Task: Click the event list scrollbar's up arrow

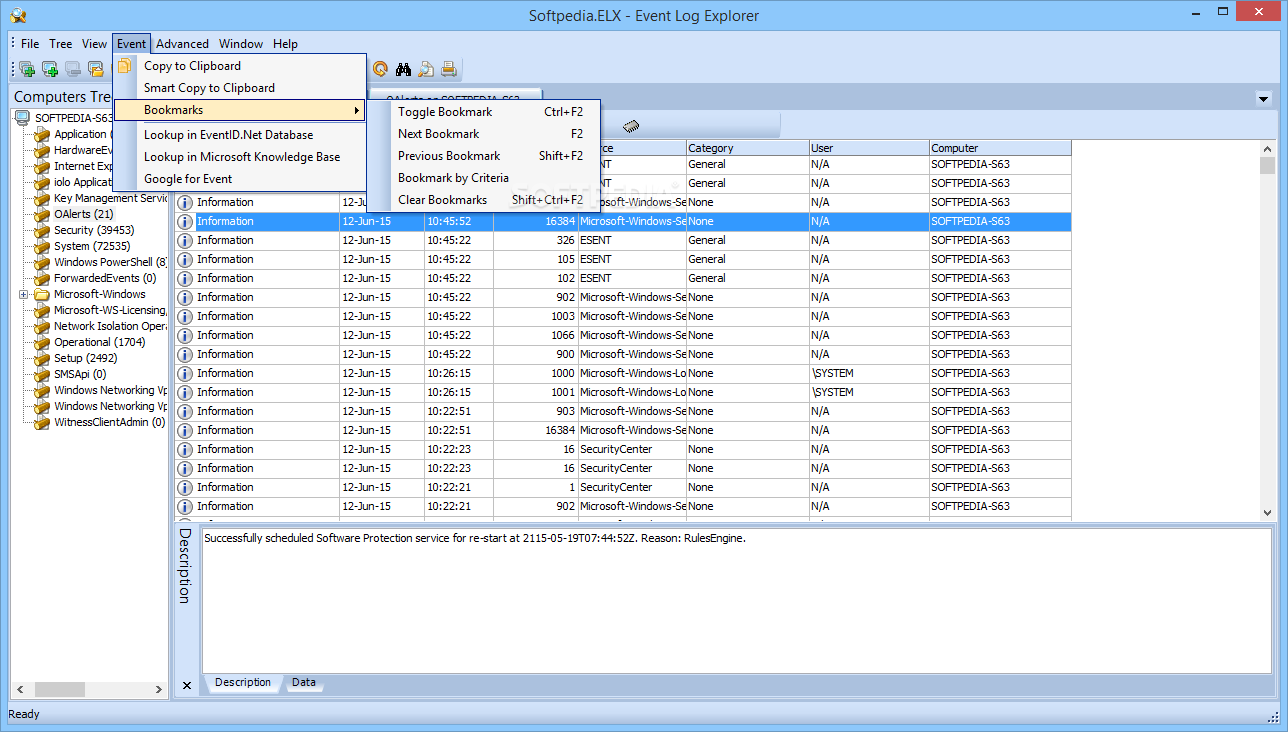Action: pyautogui.click(x=1267, y=148)
